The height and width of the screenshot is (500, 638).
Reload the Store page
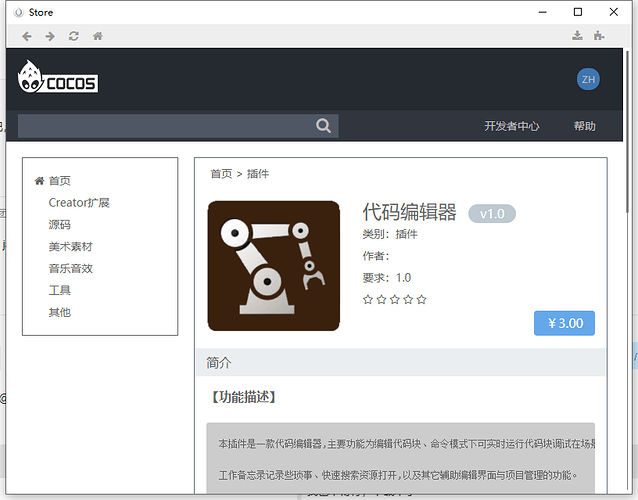tap(74, 36)
